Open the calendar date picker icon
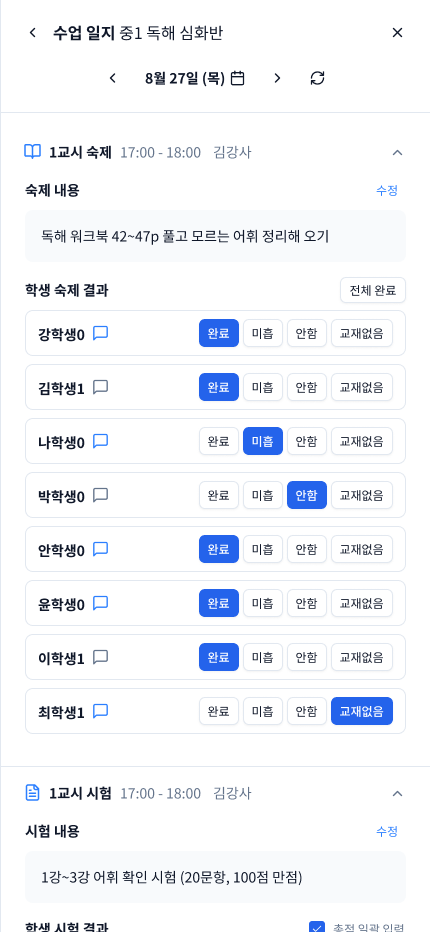The height and width of the screenshot is (932, 430). [x=237, y=78]
